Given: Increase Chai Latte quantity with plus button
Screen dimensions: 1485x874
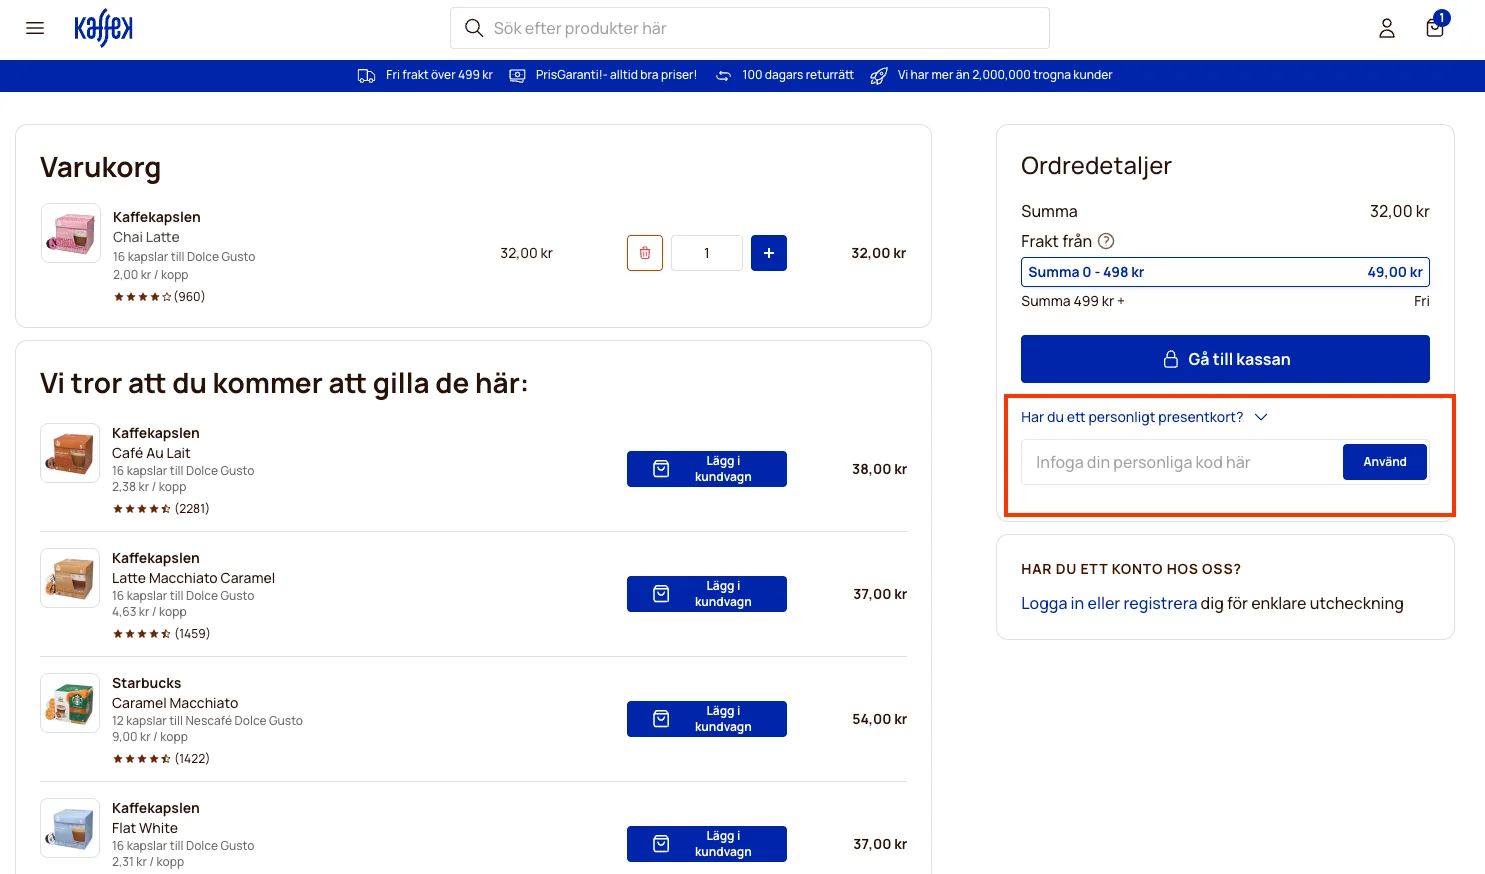Looking at the screenshot, I should [769, 253].
